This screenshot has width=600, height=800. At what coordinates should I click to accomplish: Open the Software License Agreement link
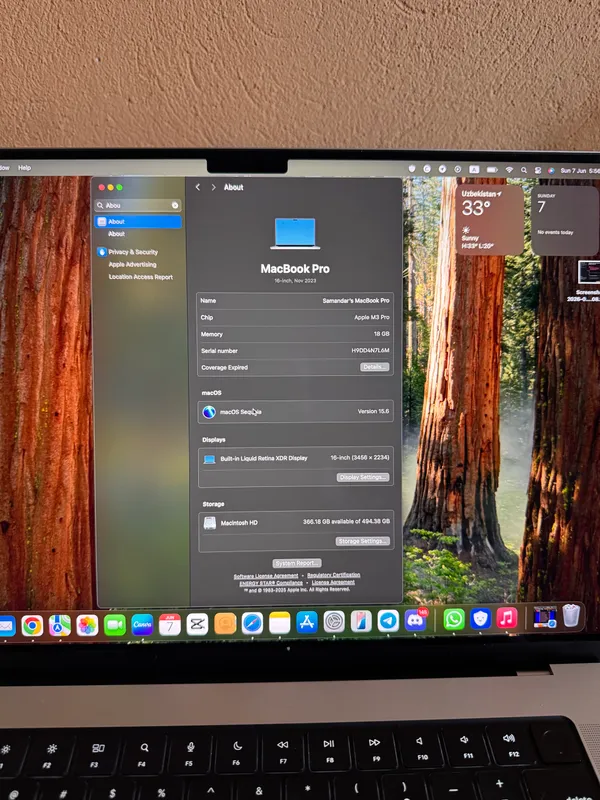[266, 576]
